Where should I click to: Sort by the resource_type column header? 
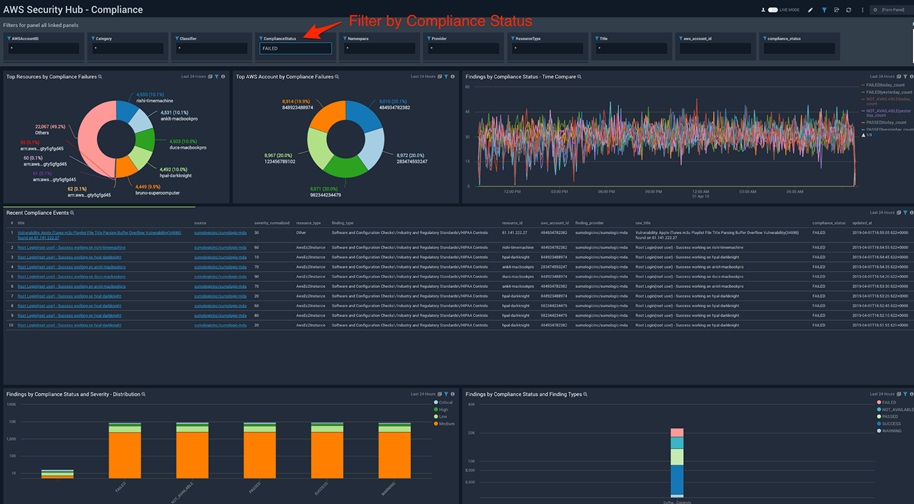click(308, 223)
